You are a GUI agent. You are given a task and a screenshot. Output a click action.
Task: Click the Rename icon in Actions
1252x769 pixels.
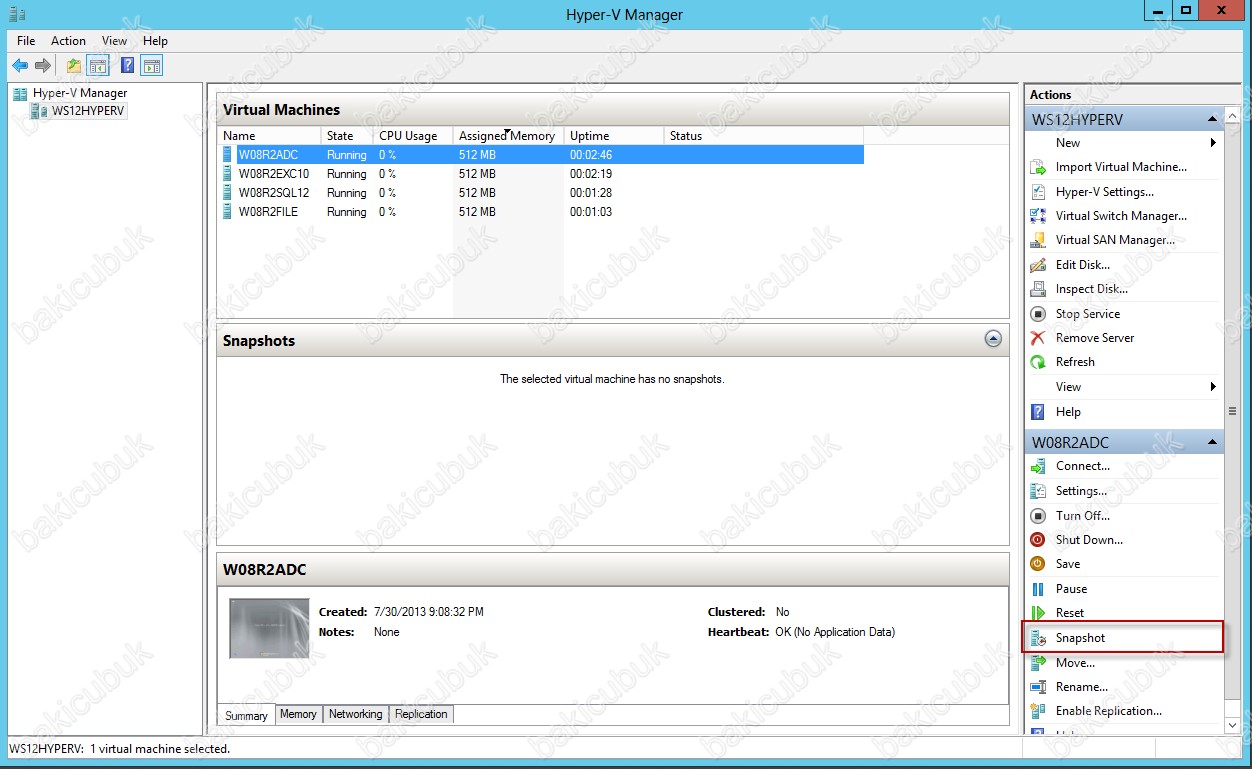pos(1038,687)
